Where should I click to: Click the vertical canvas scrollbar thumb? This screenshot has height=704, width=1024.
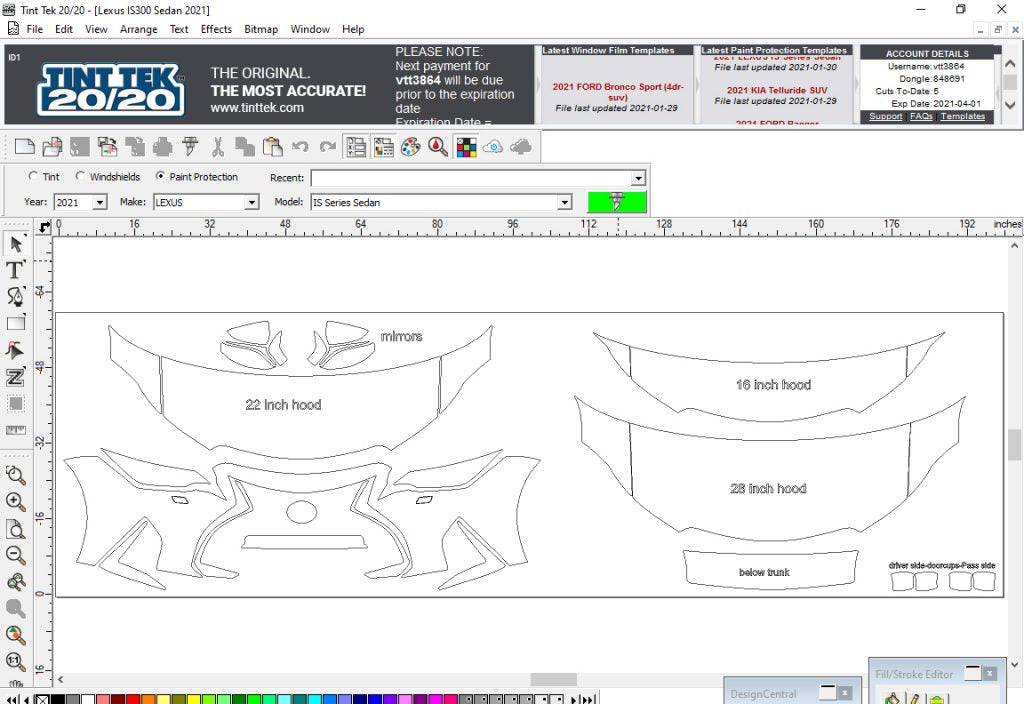[x=1014, y=445]
